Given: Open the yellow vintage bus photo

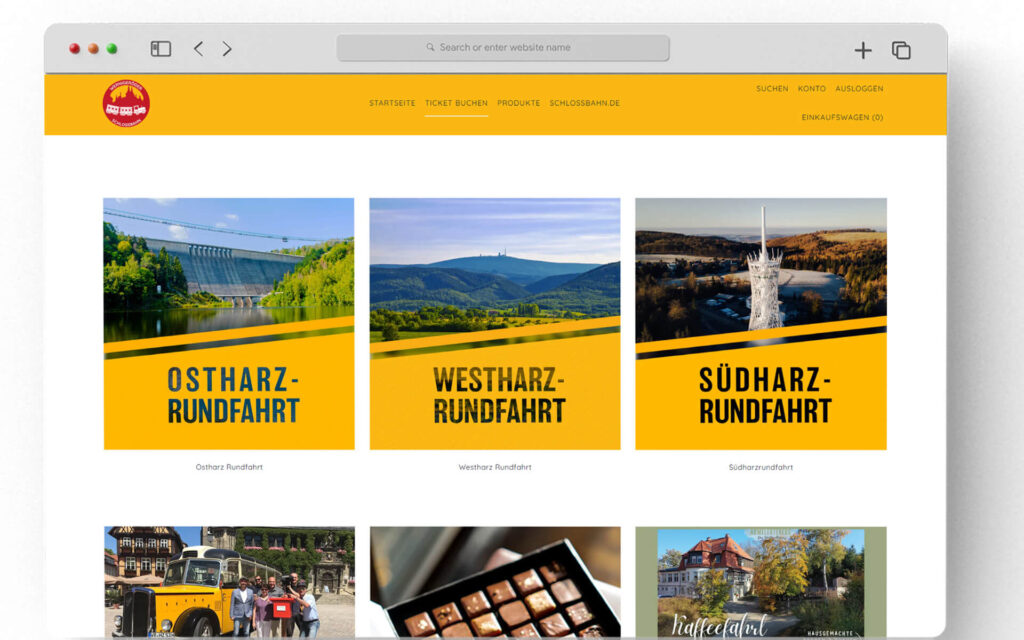Looking at the screenshot, I should click(x=229, y=583).
